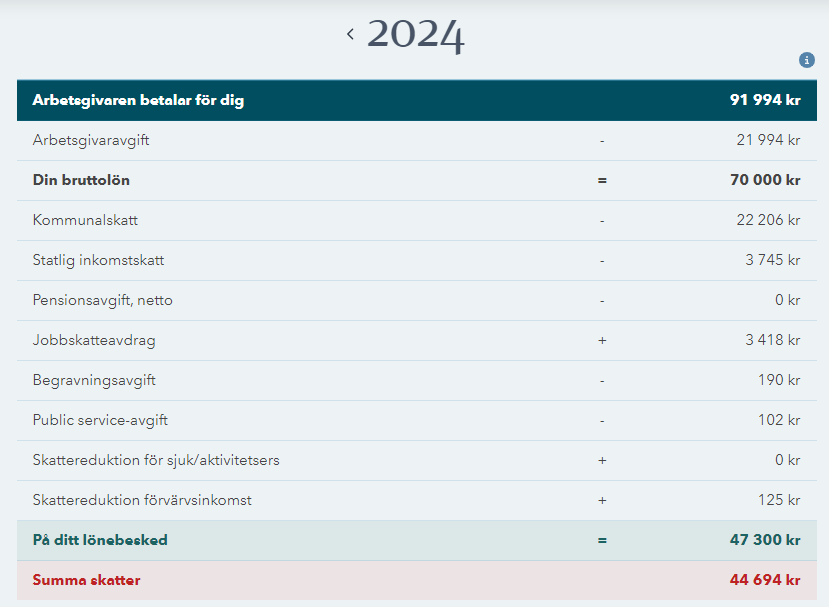
Task: Select 'Skattereduktion förvärvsinkomst' label
Action: coord(141,500)
